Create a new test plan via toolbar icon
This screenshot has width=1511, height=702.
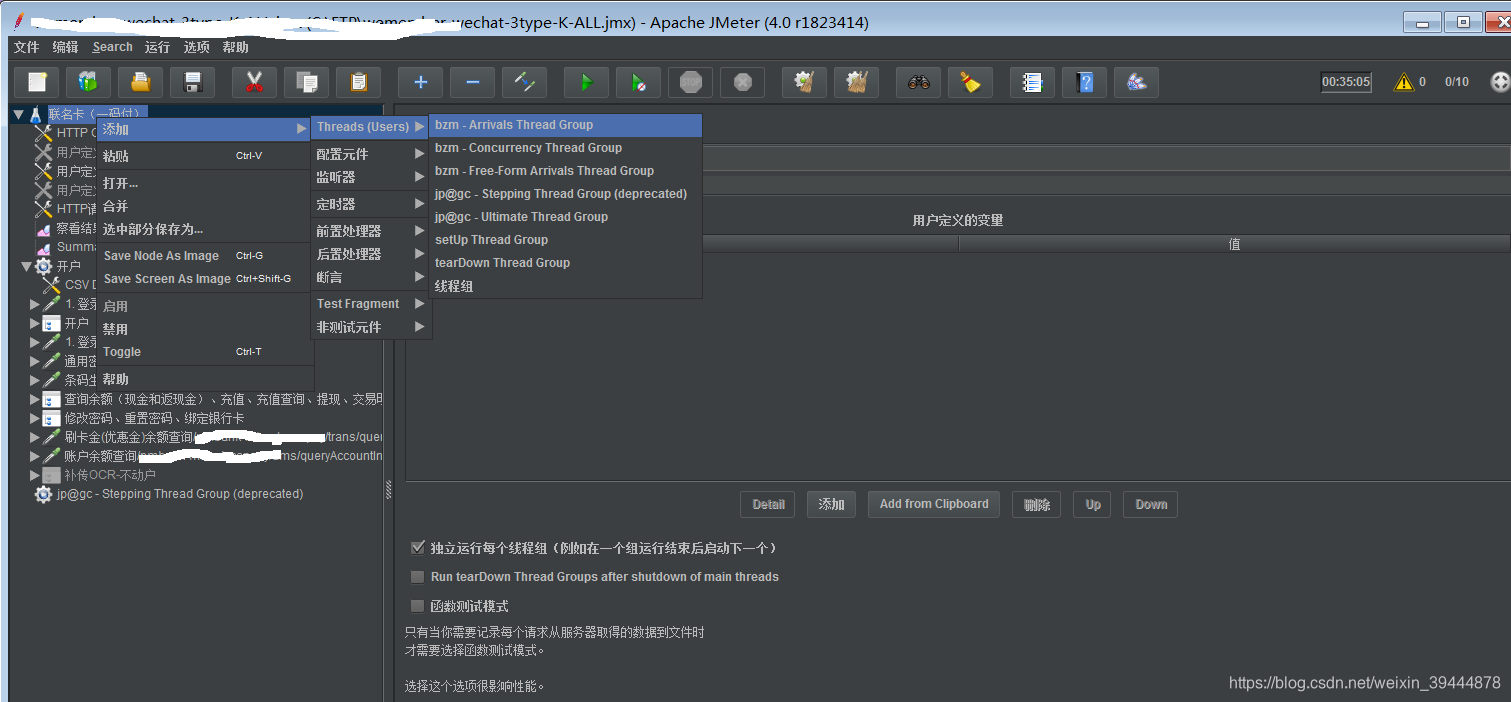(x=37, y=82)
